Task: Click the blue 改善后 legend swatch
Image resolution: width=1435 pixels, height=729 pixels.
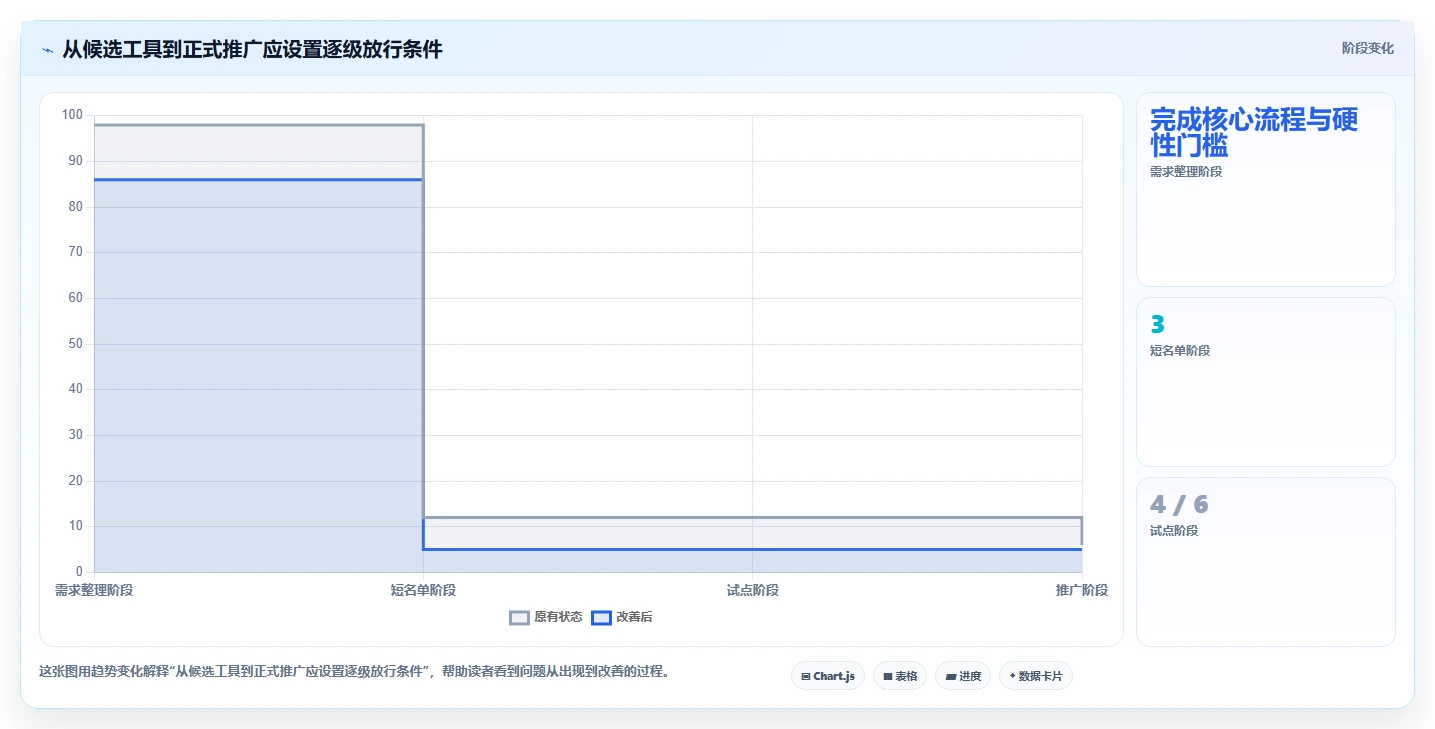Action: tap(601, 617)
